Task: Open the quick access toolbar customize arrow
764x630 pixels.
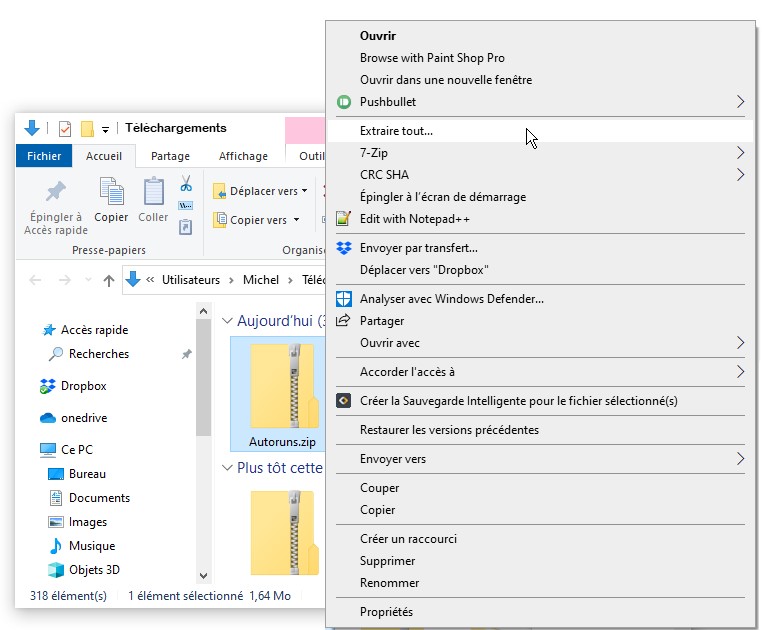Action: click(105, 129)
